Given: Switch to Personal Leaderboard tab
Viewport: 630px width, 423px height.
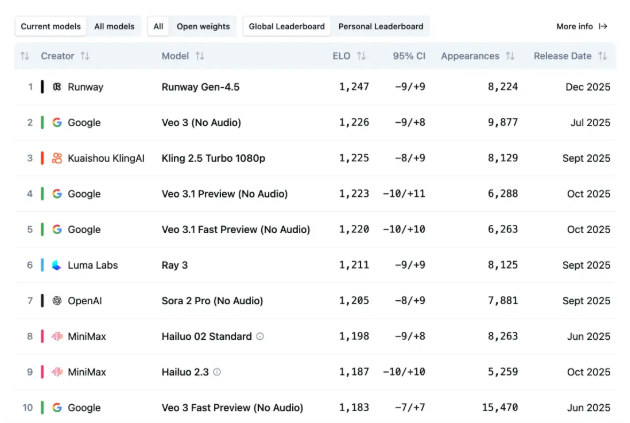Looking at the screenshot, I should pos(380,26).
